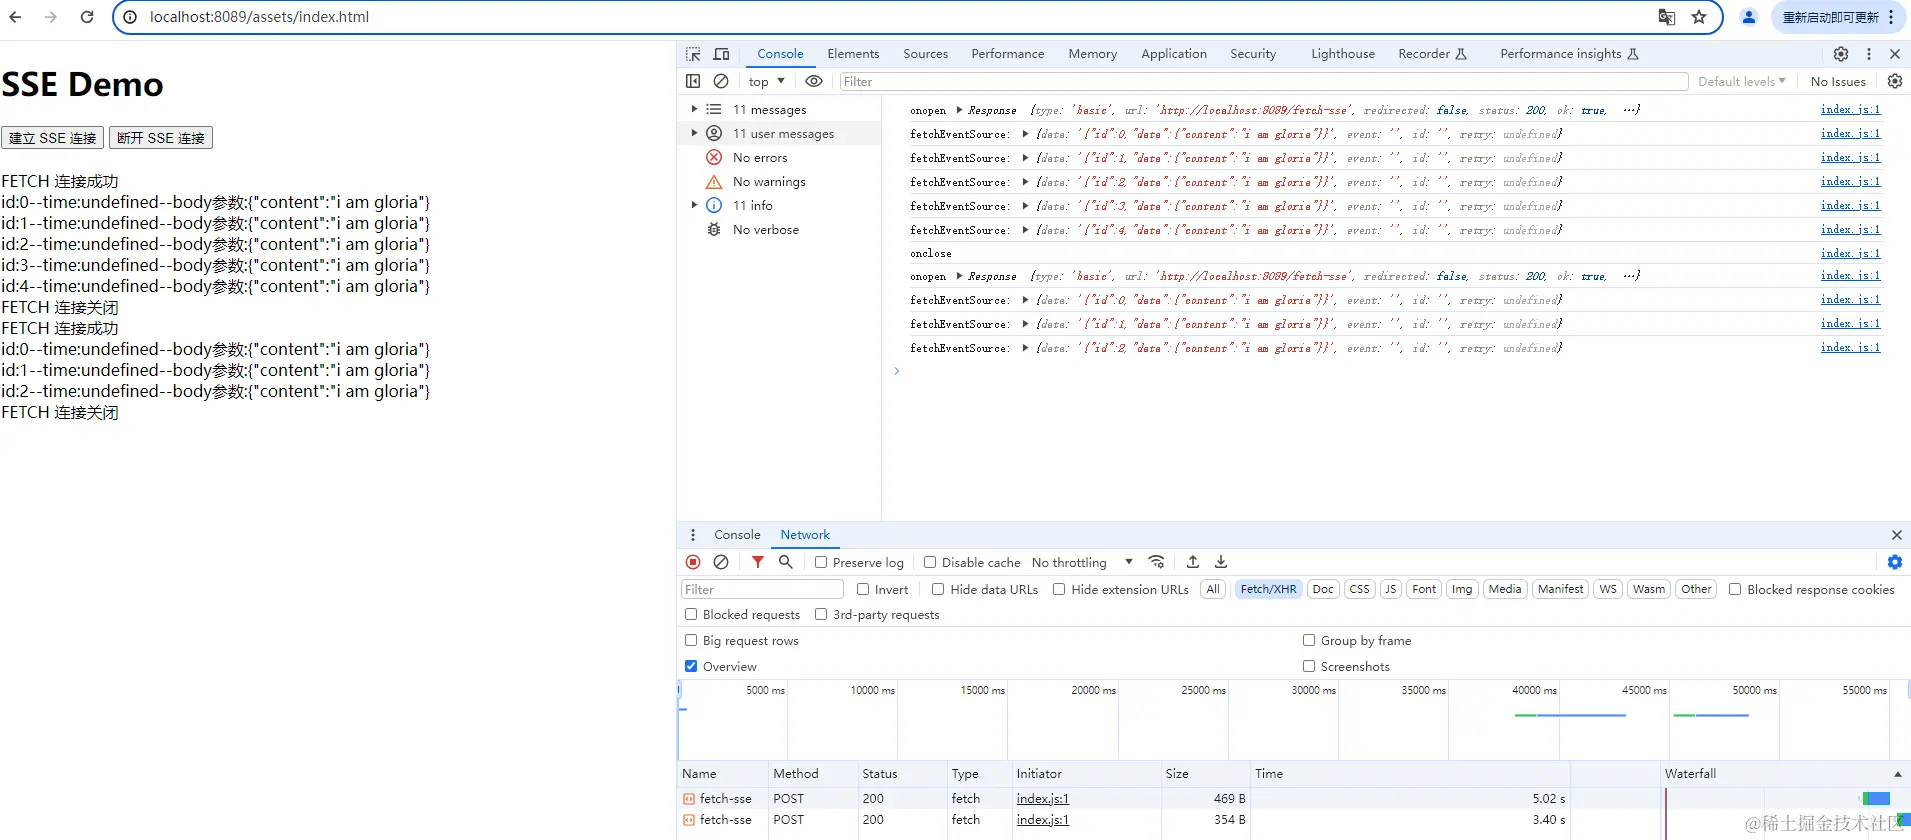Focus the network Filter input
Screen dimensions: 1911x840
coord(762,589)
